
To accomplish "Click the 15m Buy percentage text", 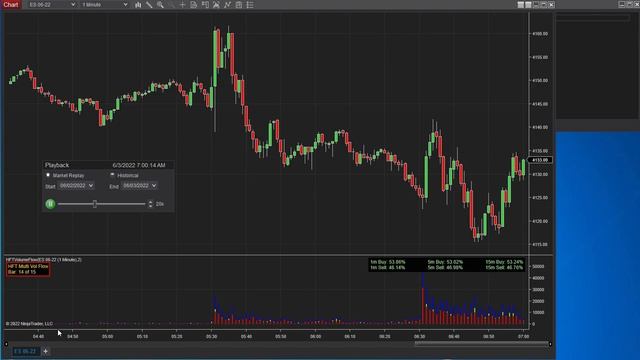I will pyautogui.click(x=504, y=262).
